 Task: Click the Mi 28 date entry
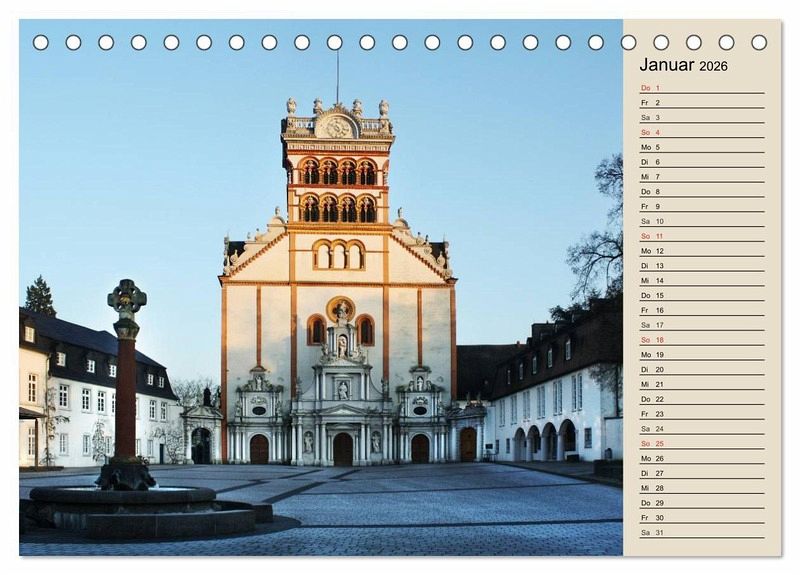point(700,488)
